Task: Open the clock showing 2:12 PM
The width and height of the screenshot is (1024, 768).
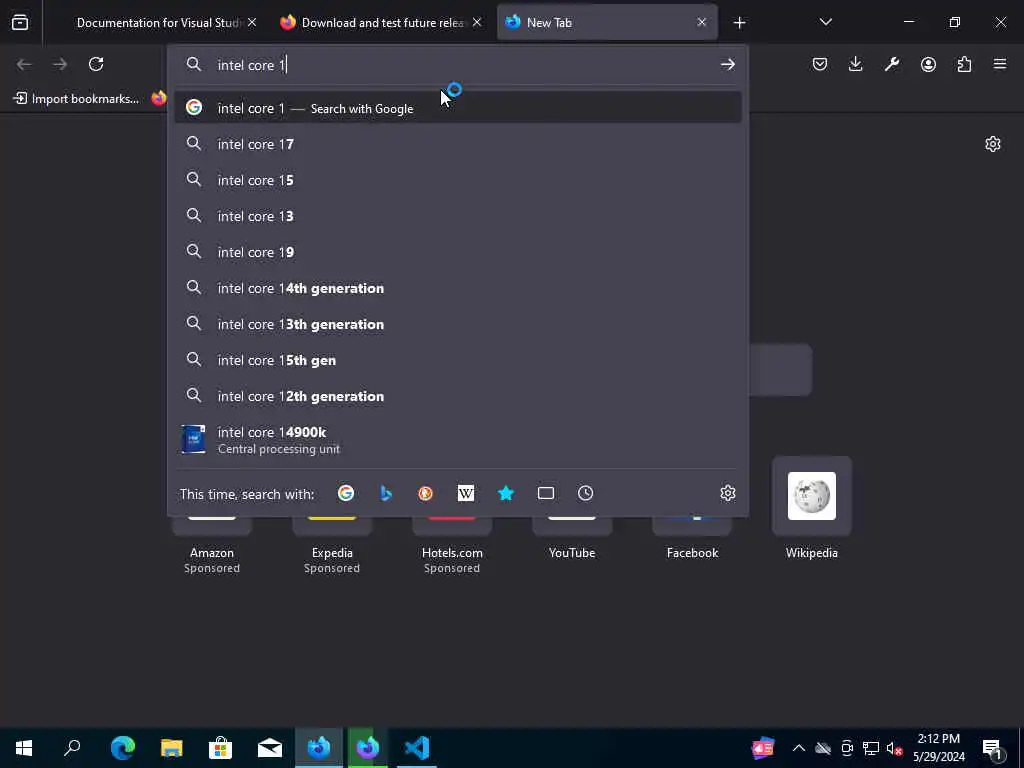Action: point(938,748)
